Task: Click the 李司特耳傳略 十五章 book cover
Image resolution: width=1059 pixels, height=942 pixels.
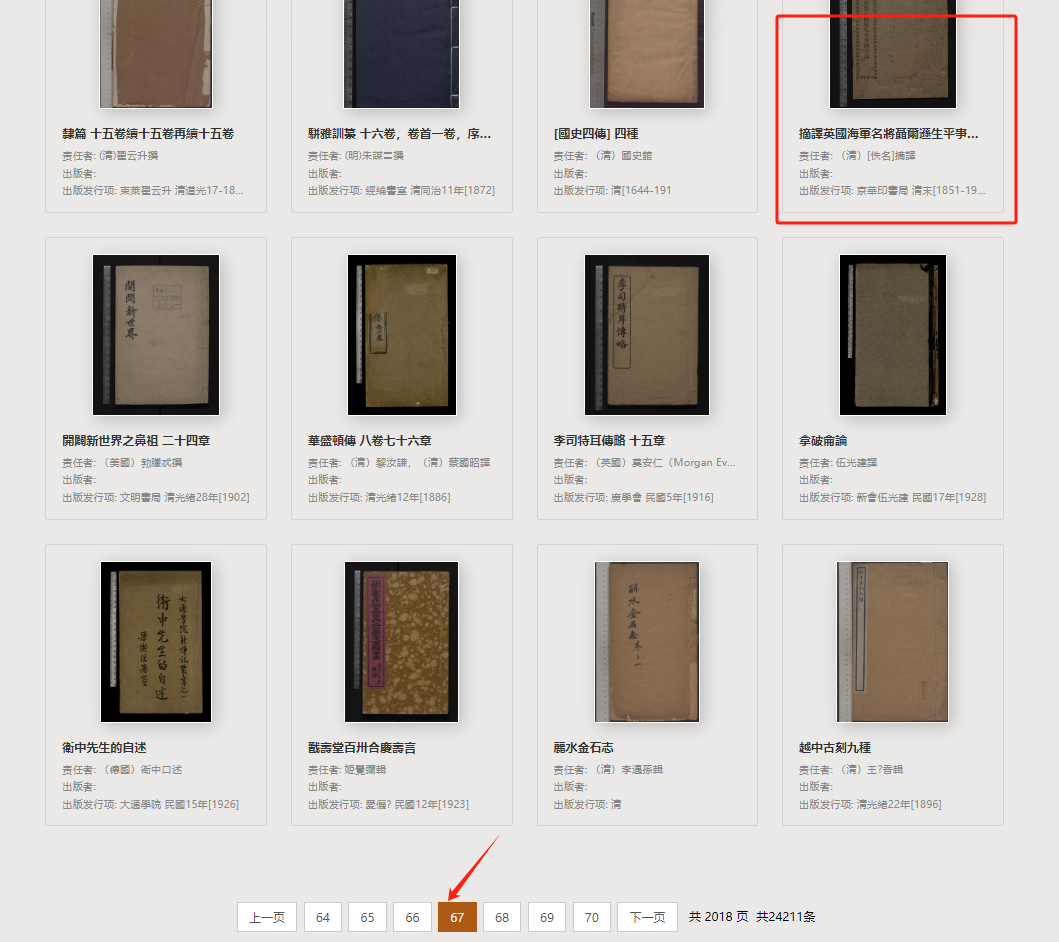Action: (647, 335)
